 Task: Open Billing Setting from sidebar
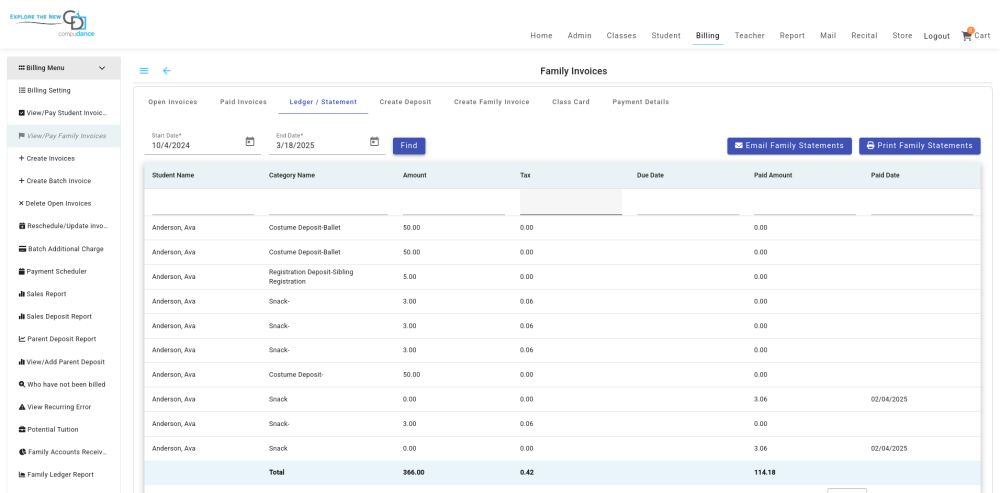[x=45, y=91]
